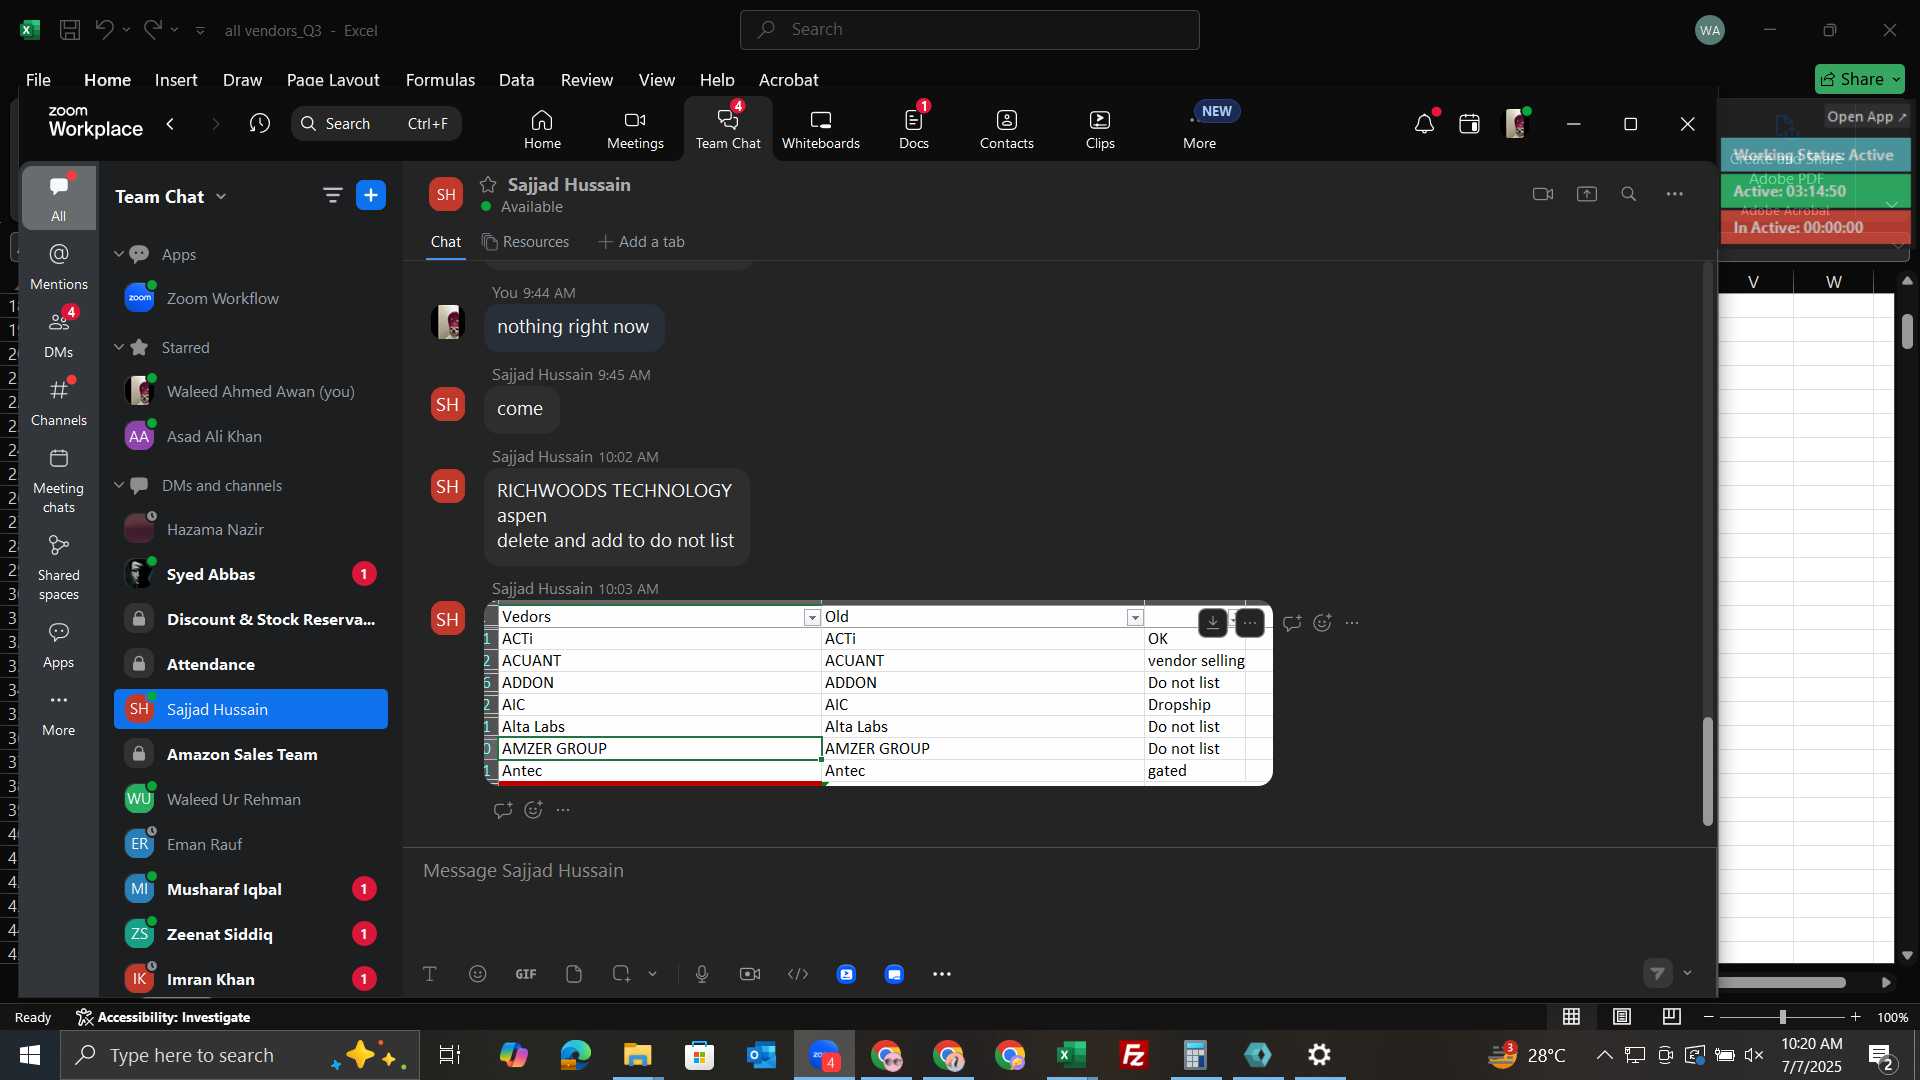Open screenshot capture dropdown arrow

(652, 974)
